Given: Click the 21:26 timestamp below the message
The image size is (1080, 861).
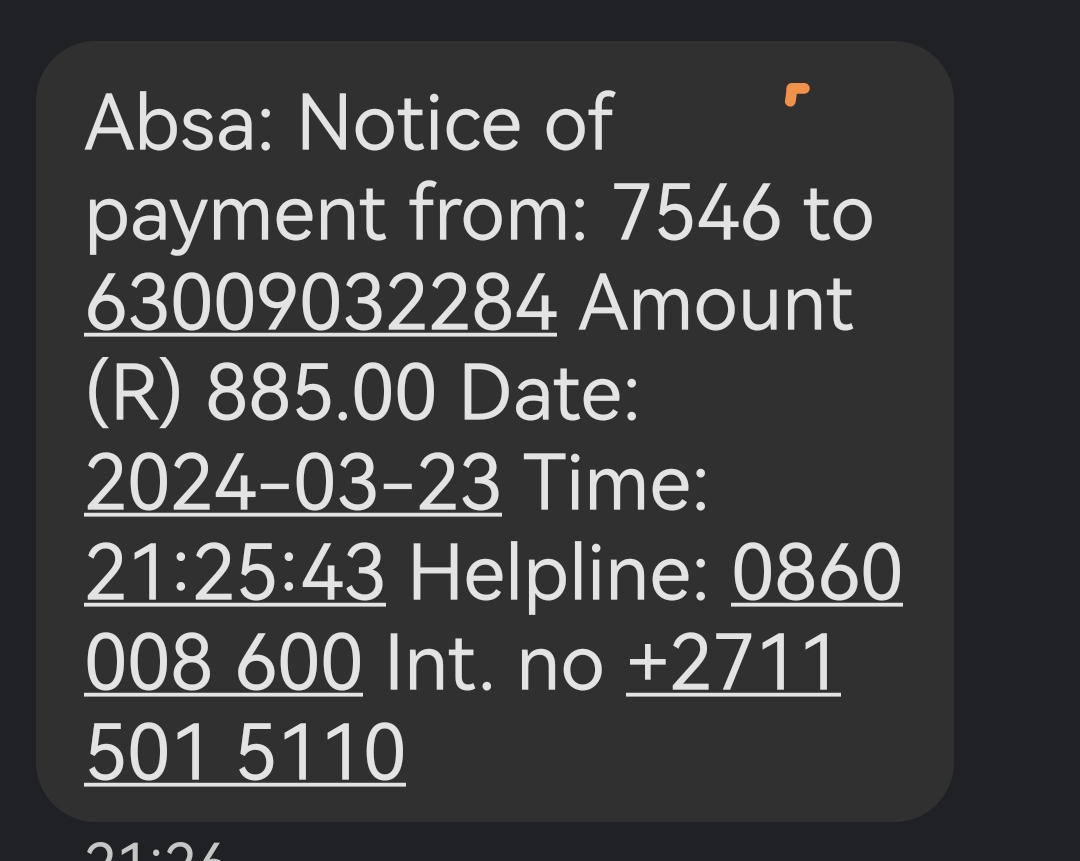Looking at the screenshot, I should pyautogui.click(x=154, y=851).
